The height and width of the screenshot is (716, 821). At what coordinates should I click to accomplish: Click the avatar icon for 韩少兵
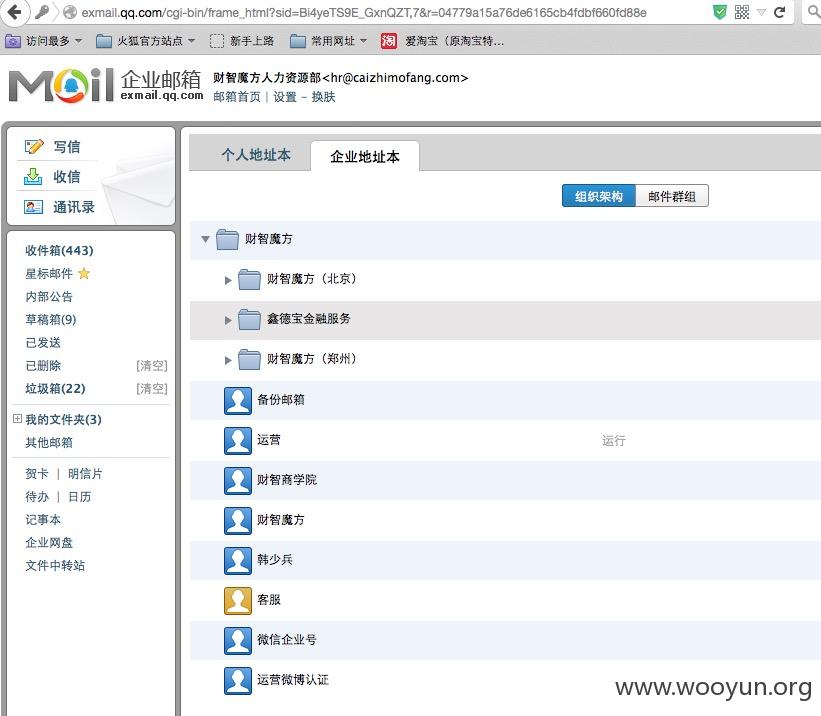[x=238, y=560]
